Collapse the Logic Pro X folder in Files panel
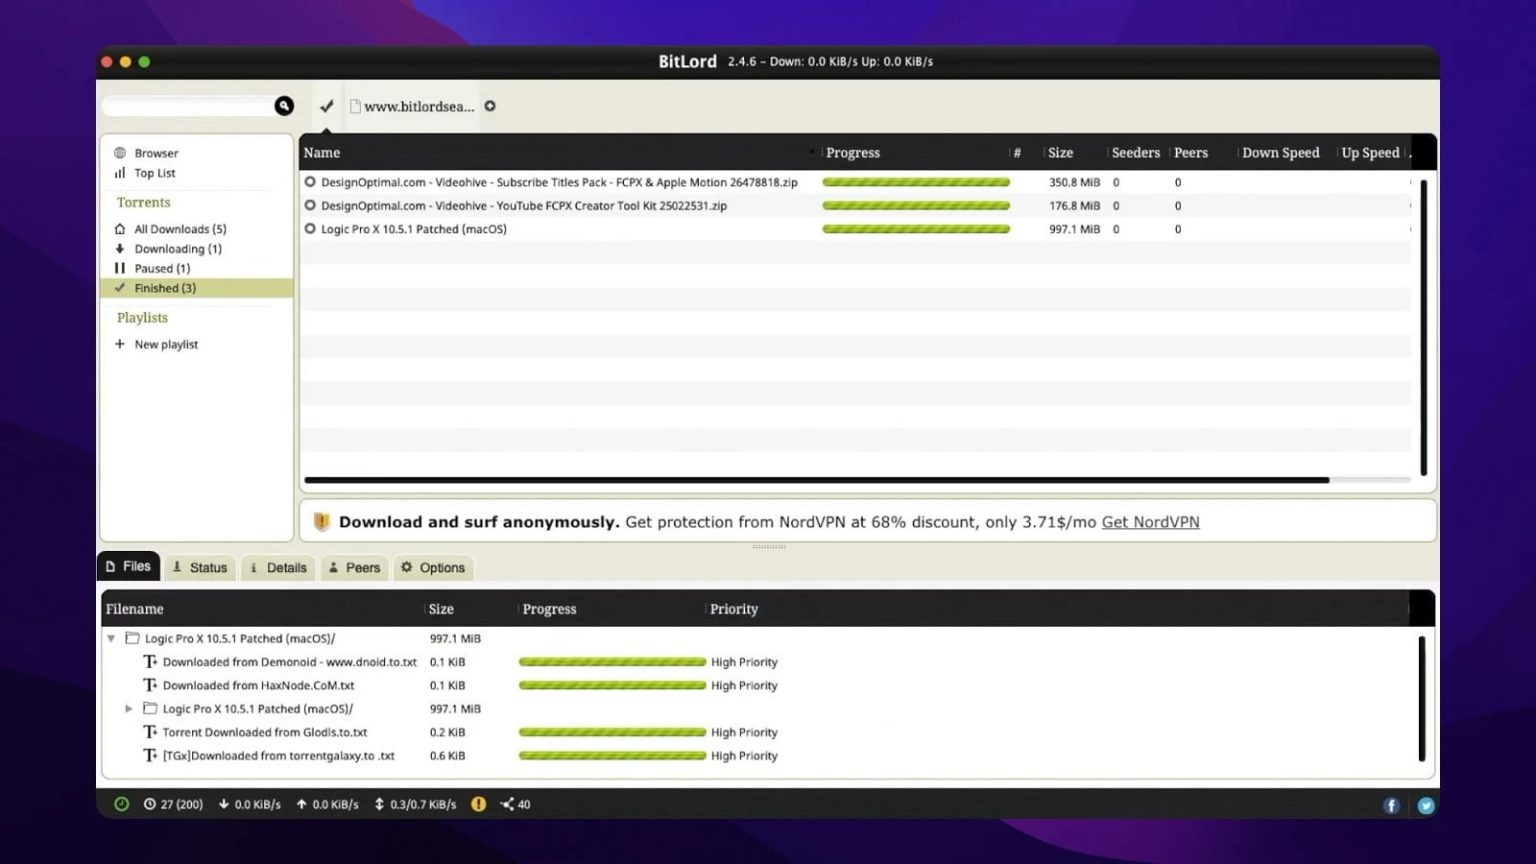The image size is (1536, 864). click(110, 638)
